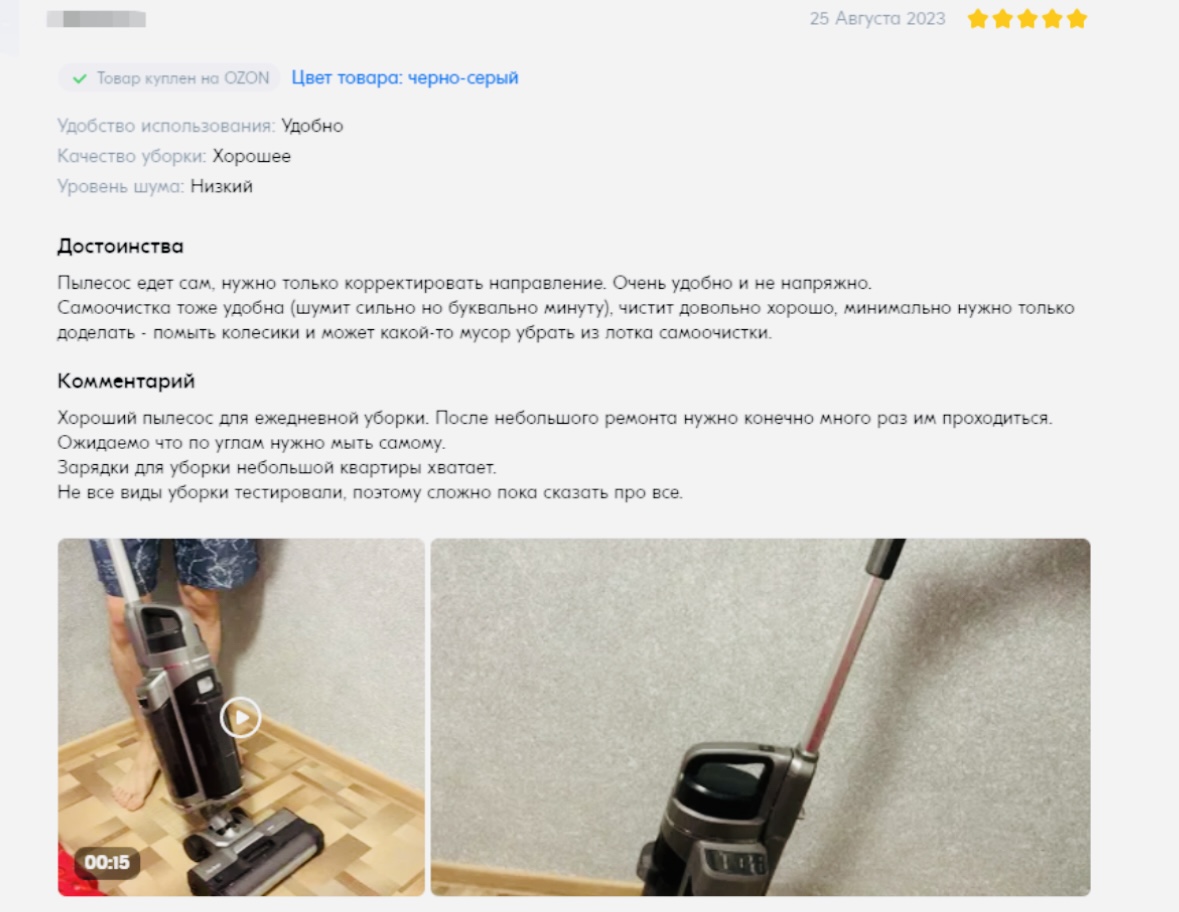This screenshot has width=1179, height=912.
Task: Open the large vacuum handle photo
Action: pyautogui.click(x=760, y=717)
